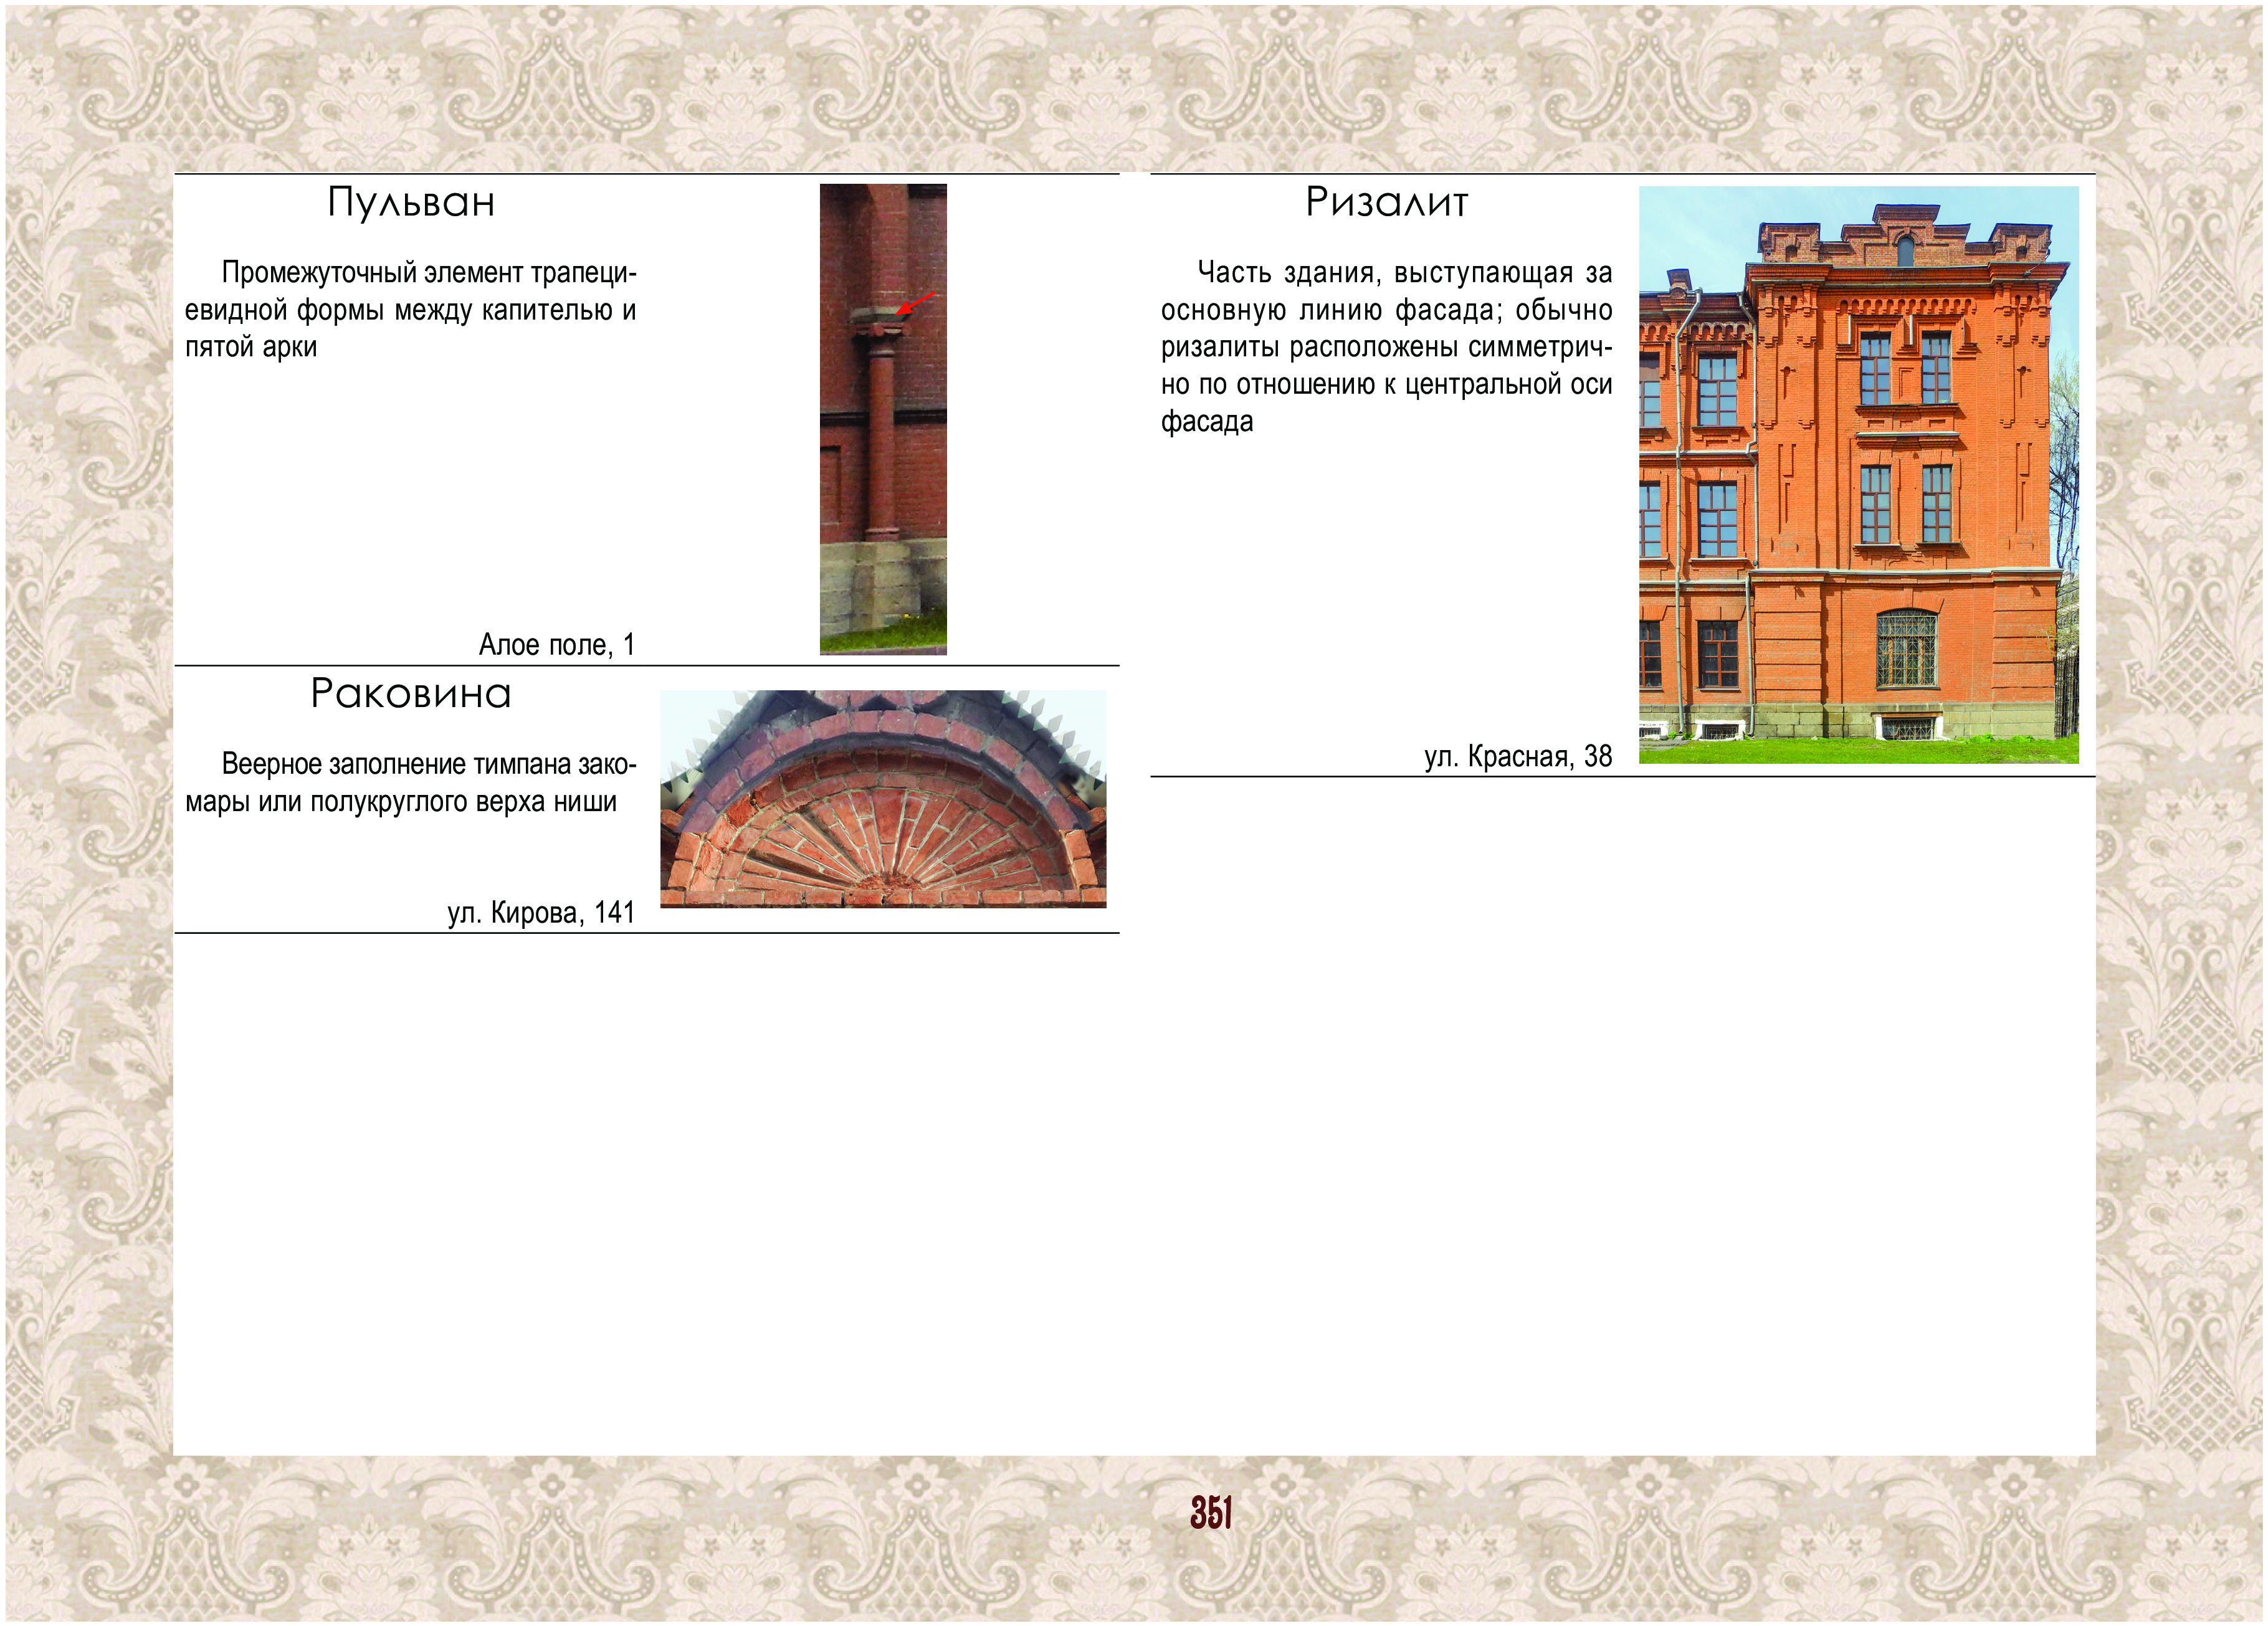This screenshot has width=2268, height=1626.
Task: Click the ул. Кирова, 141 caption
Action: (541, 913)
